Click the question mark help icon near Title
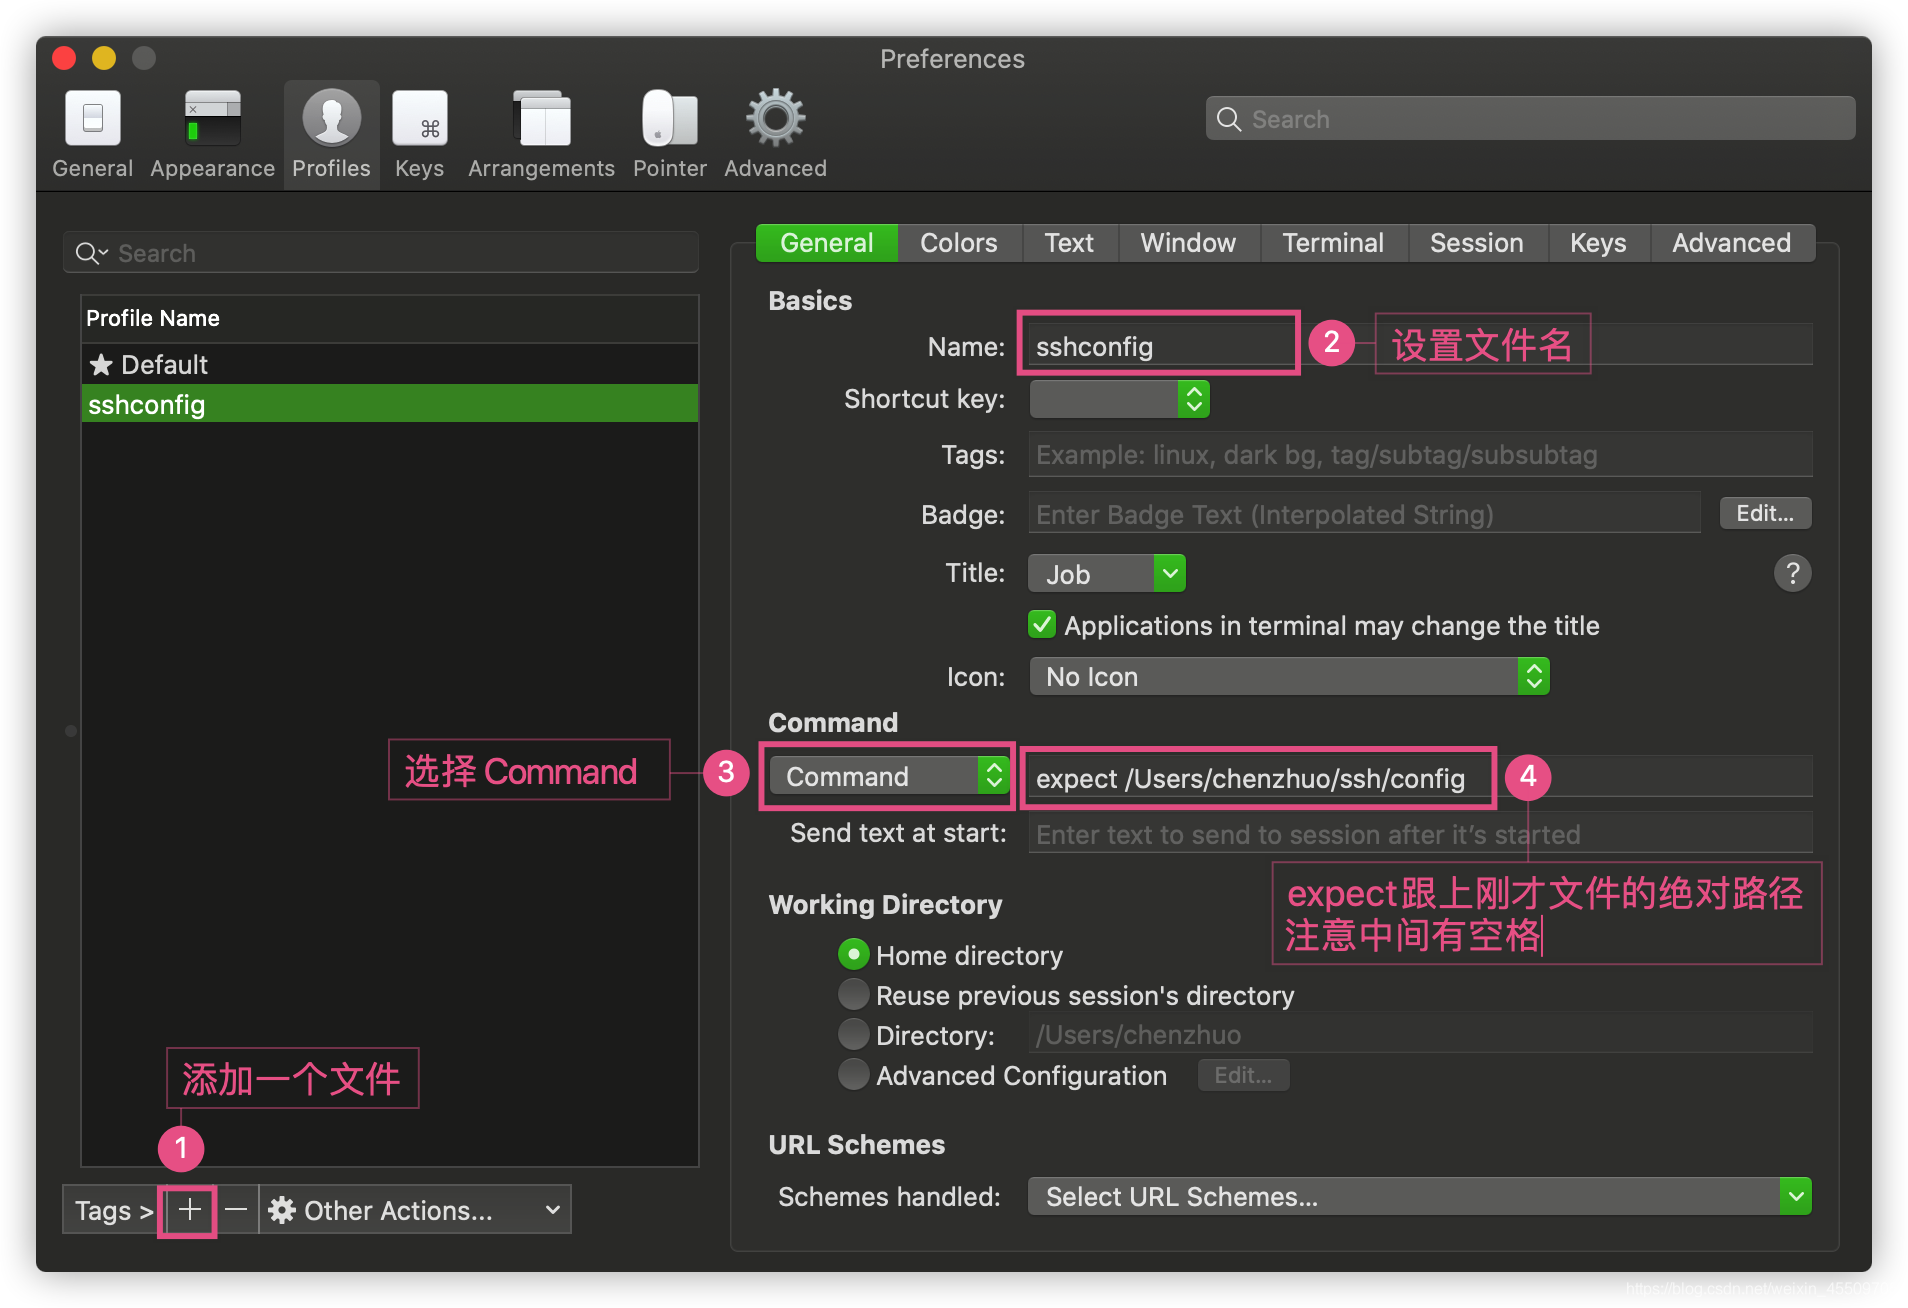 tap(1793, 573)
